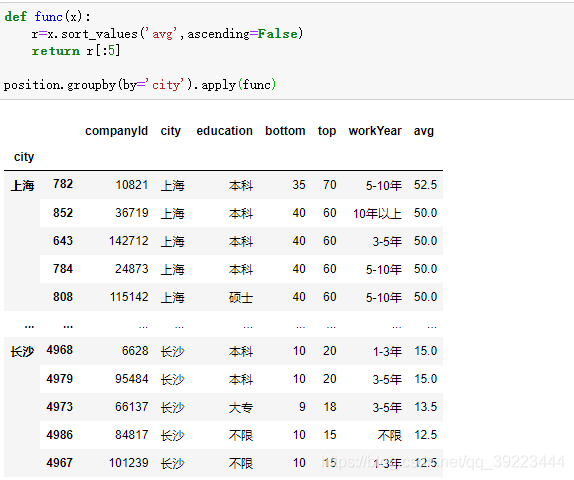Click avg value 52.5
The image size is (574, 480).
tap(425, 185)
